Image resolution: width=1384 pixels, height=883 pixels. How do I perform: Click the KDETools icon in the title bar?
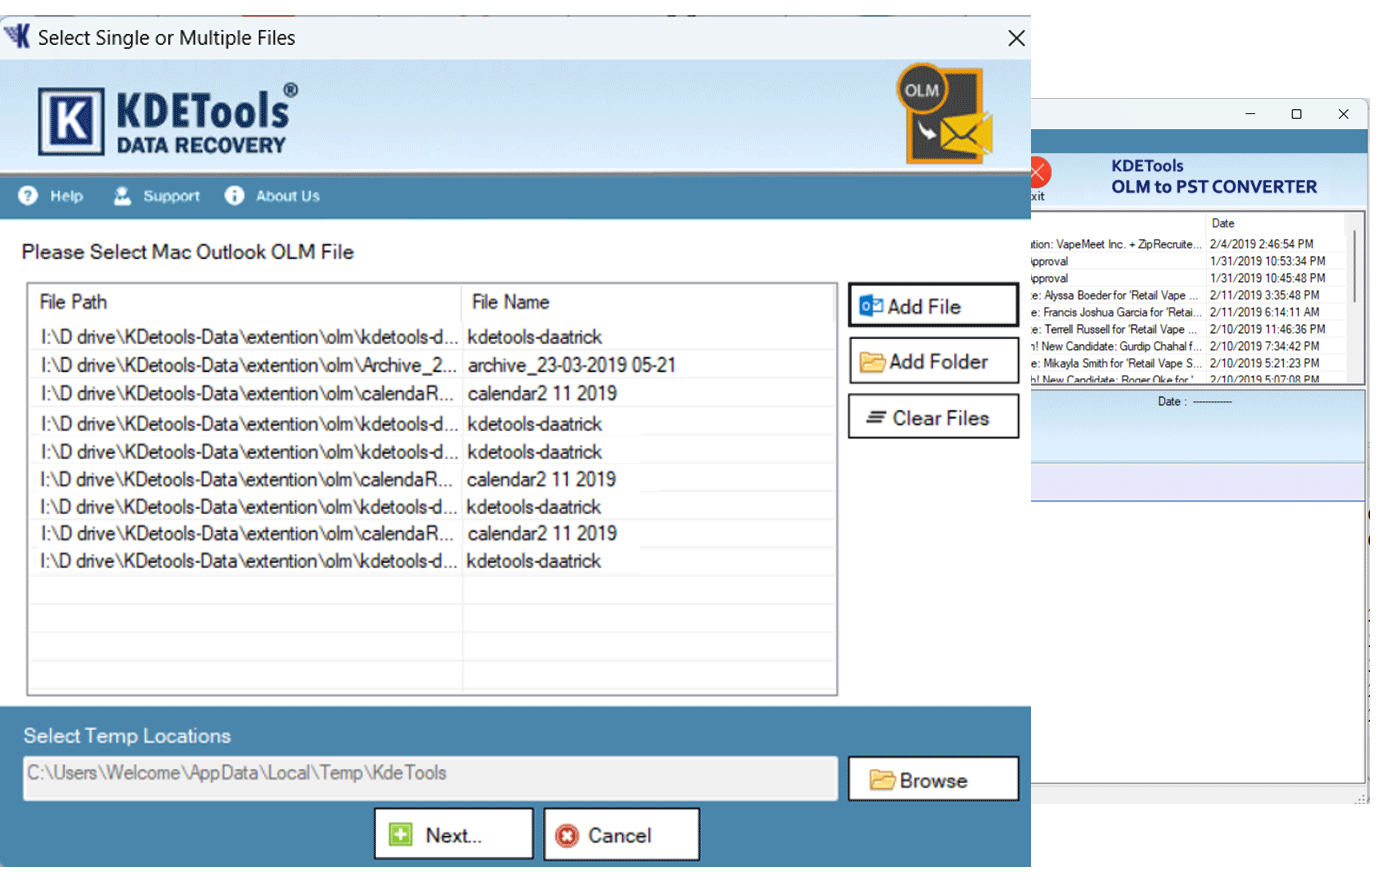(17, 37)
